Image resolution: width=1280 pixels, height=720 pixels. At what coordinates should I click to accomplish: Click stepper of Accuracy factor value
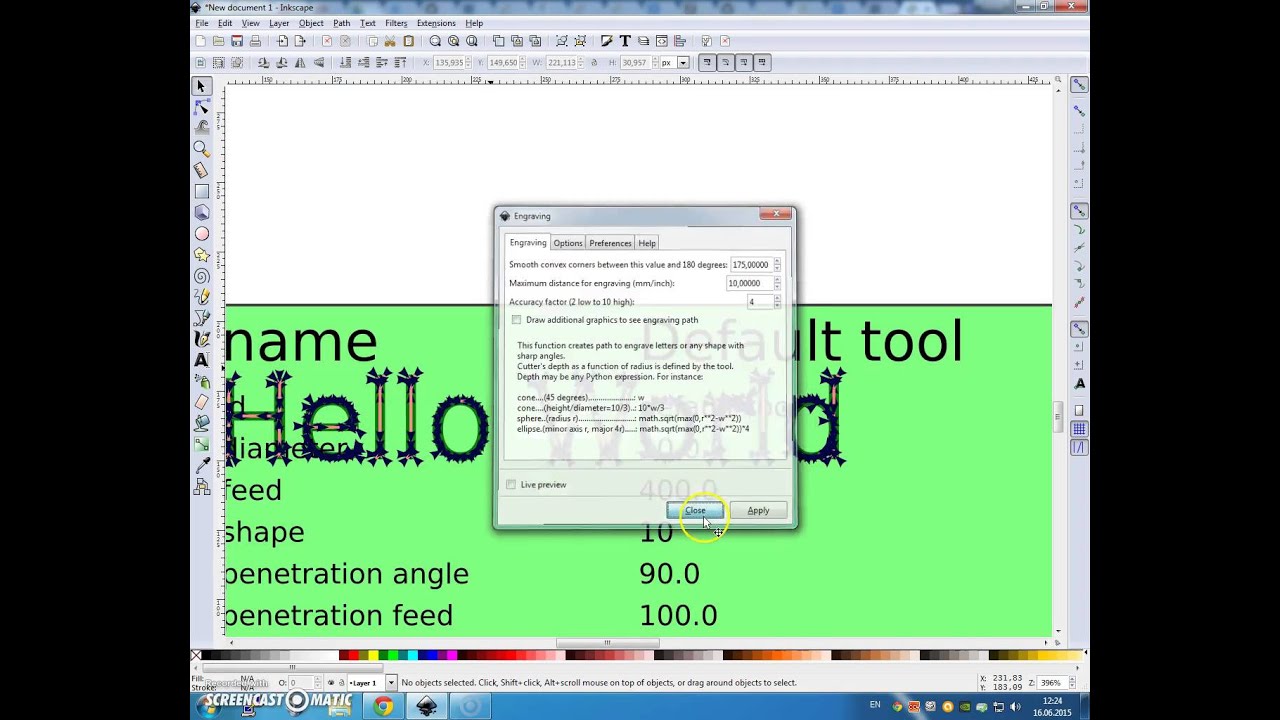[777, 302]
